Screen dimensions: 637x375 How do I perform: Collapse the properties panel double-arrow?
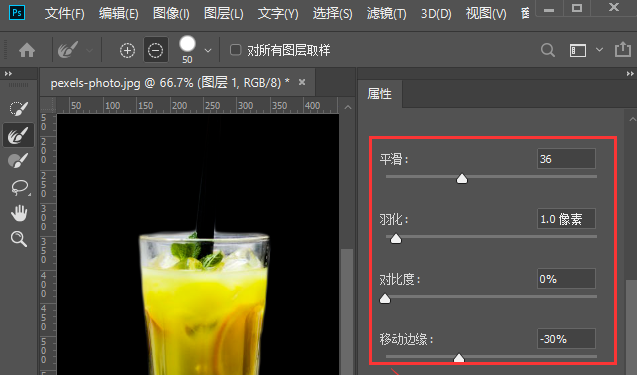point(630,74)
